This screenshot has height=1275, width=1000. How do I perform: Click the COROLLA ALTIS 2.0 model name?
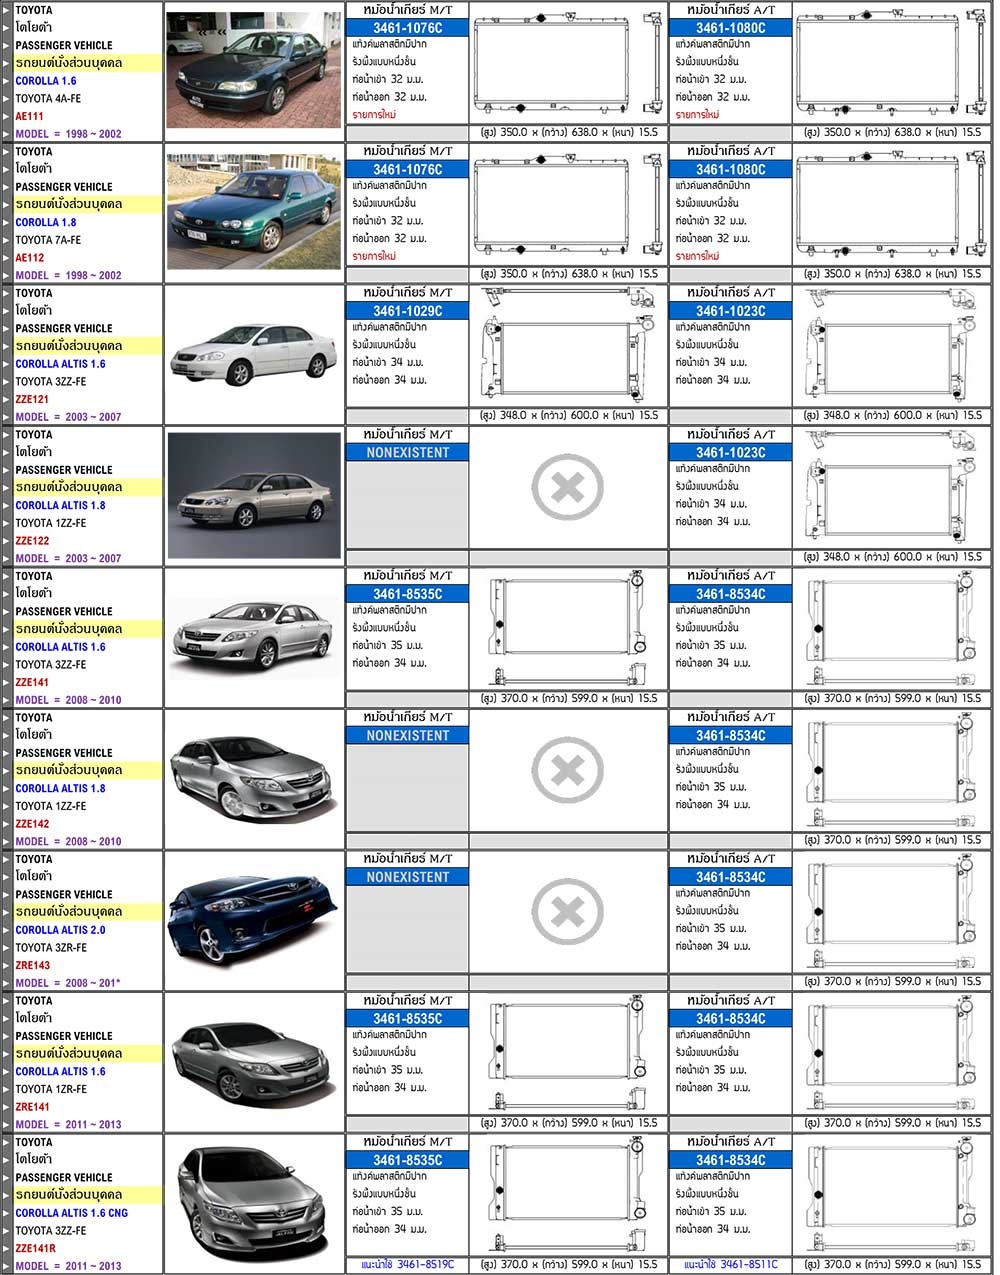60,930
